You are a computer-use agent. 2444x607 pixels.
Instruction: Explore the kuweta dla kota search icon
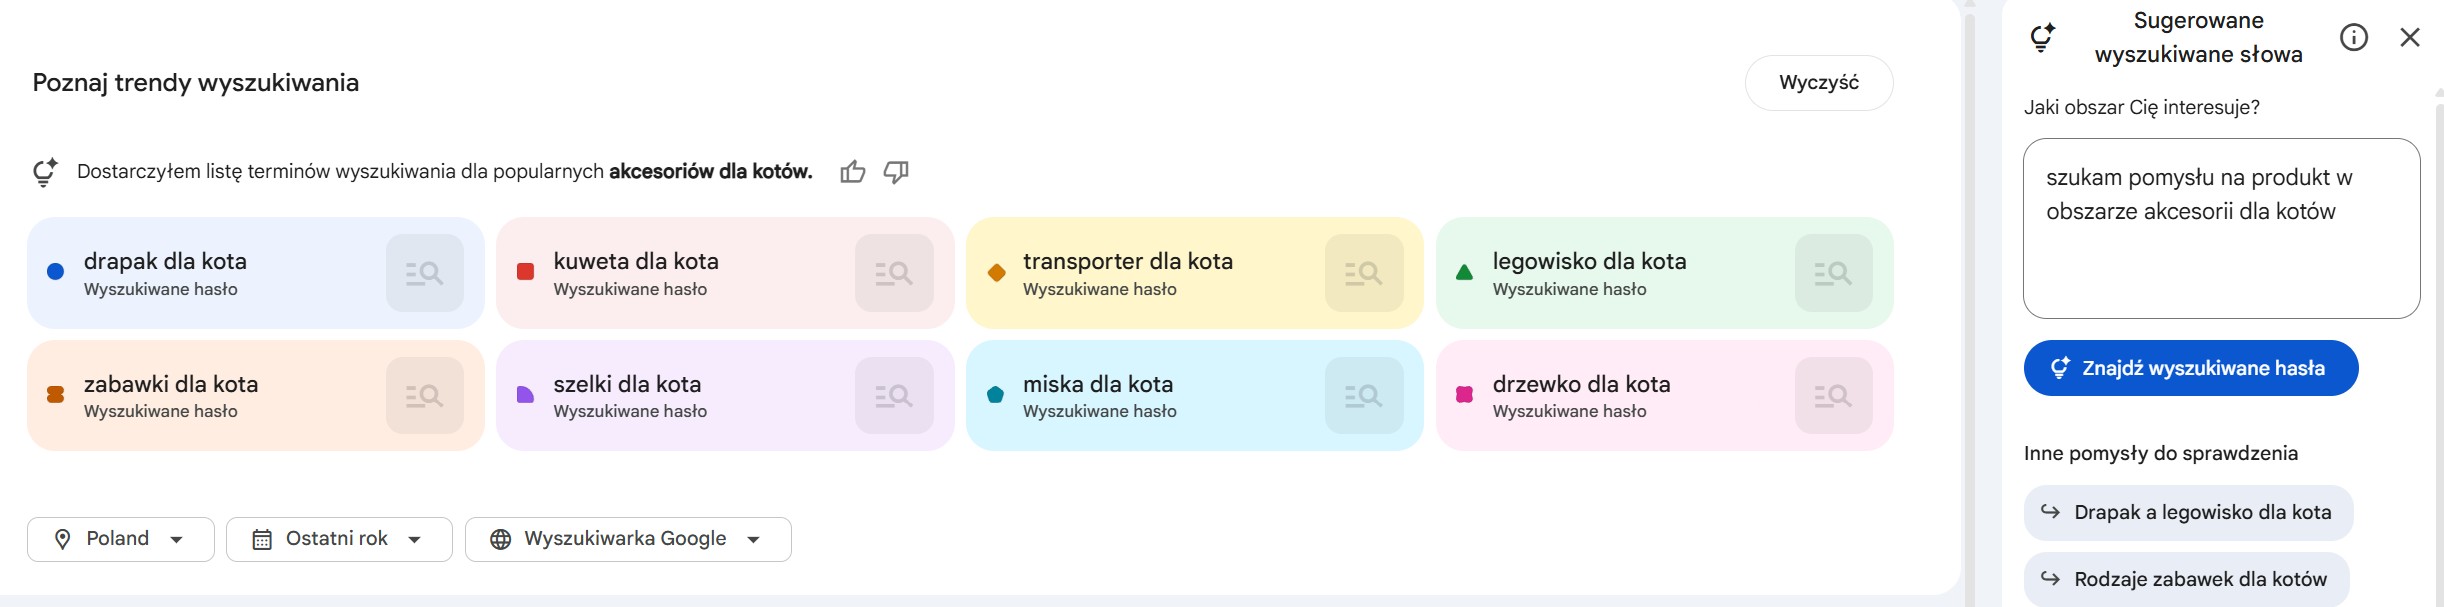[894, 273]
